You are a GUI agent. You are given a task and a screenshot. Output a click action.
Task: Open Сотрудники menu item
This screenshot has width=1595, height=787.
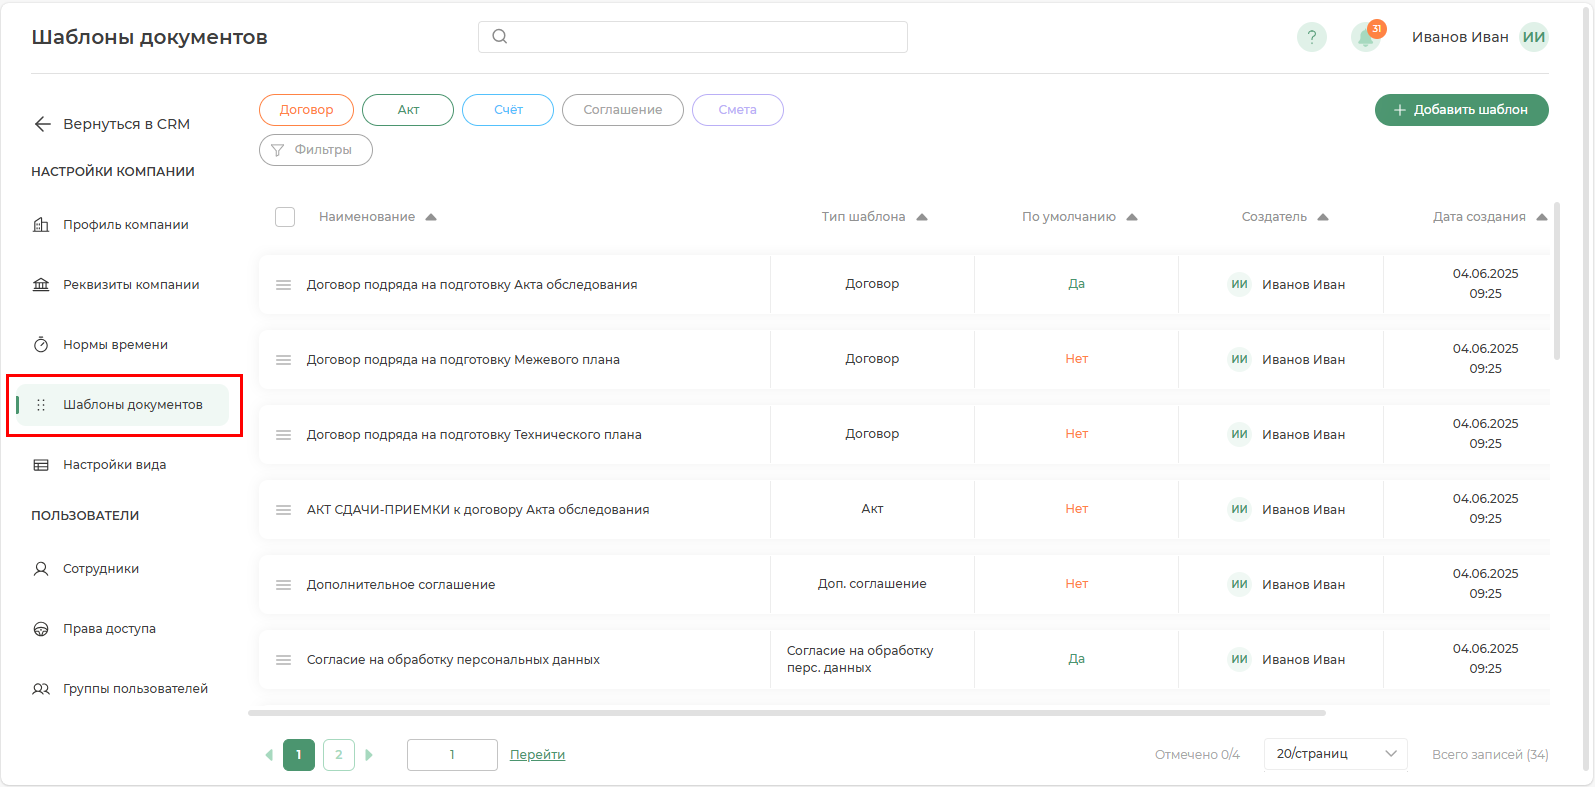(100, 569)
